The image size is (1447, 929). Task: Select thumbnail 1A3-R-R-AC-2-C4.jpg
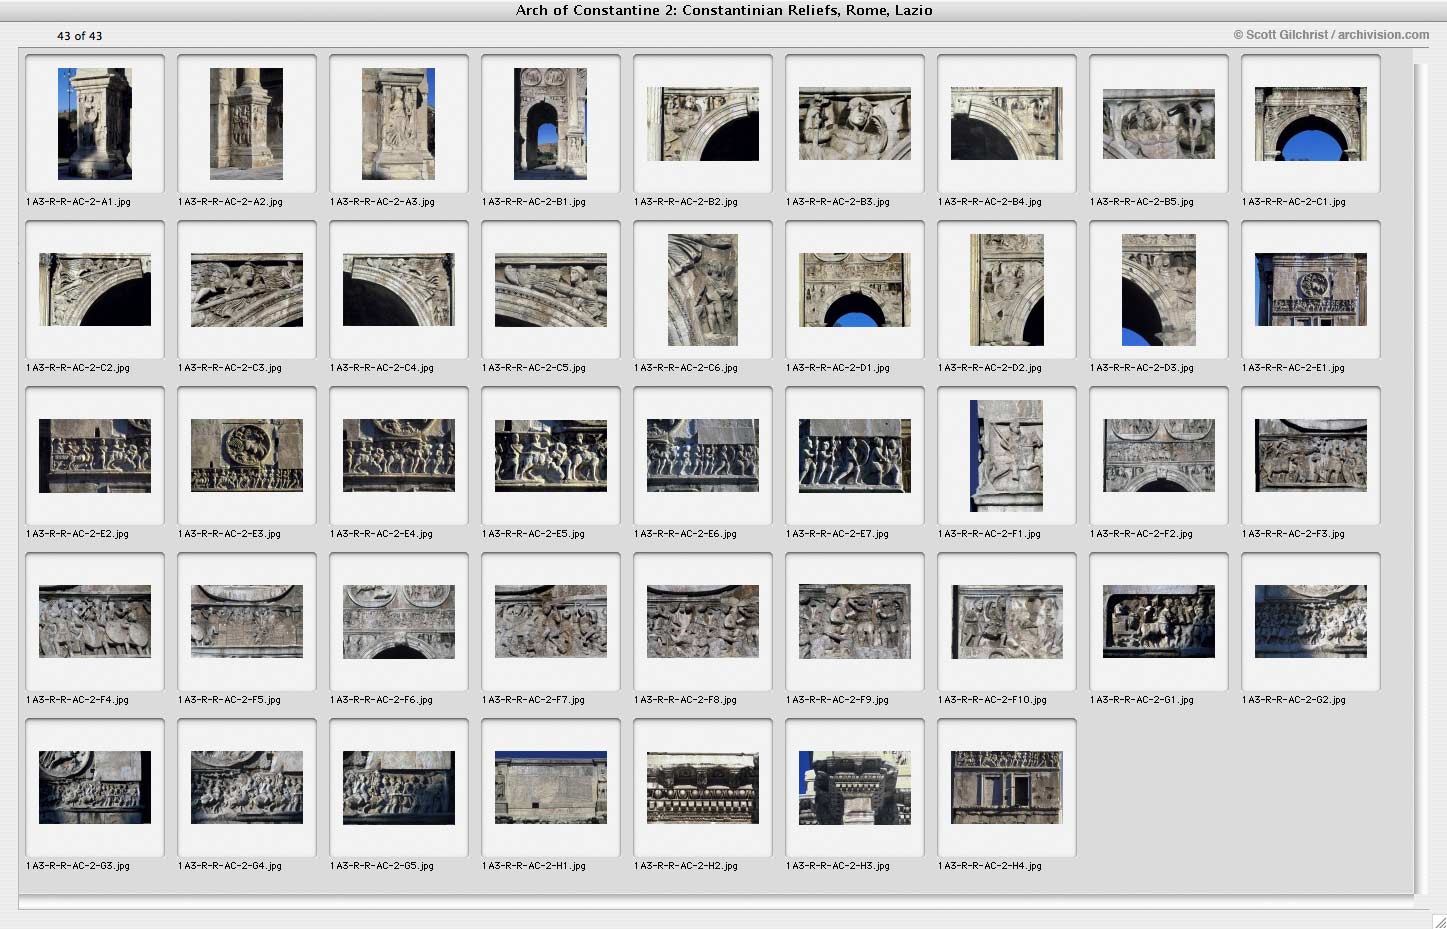tap(399, 290)
